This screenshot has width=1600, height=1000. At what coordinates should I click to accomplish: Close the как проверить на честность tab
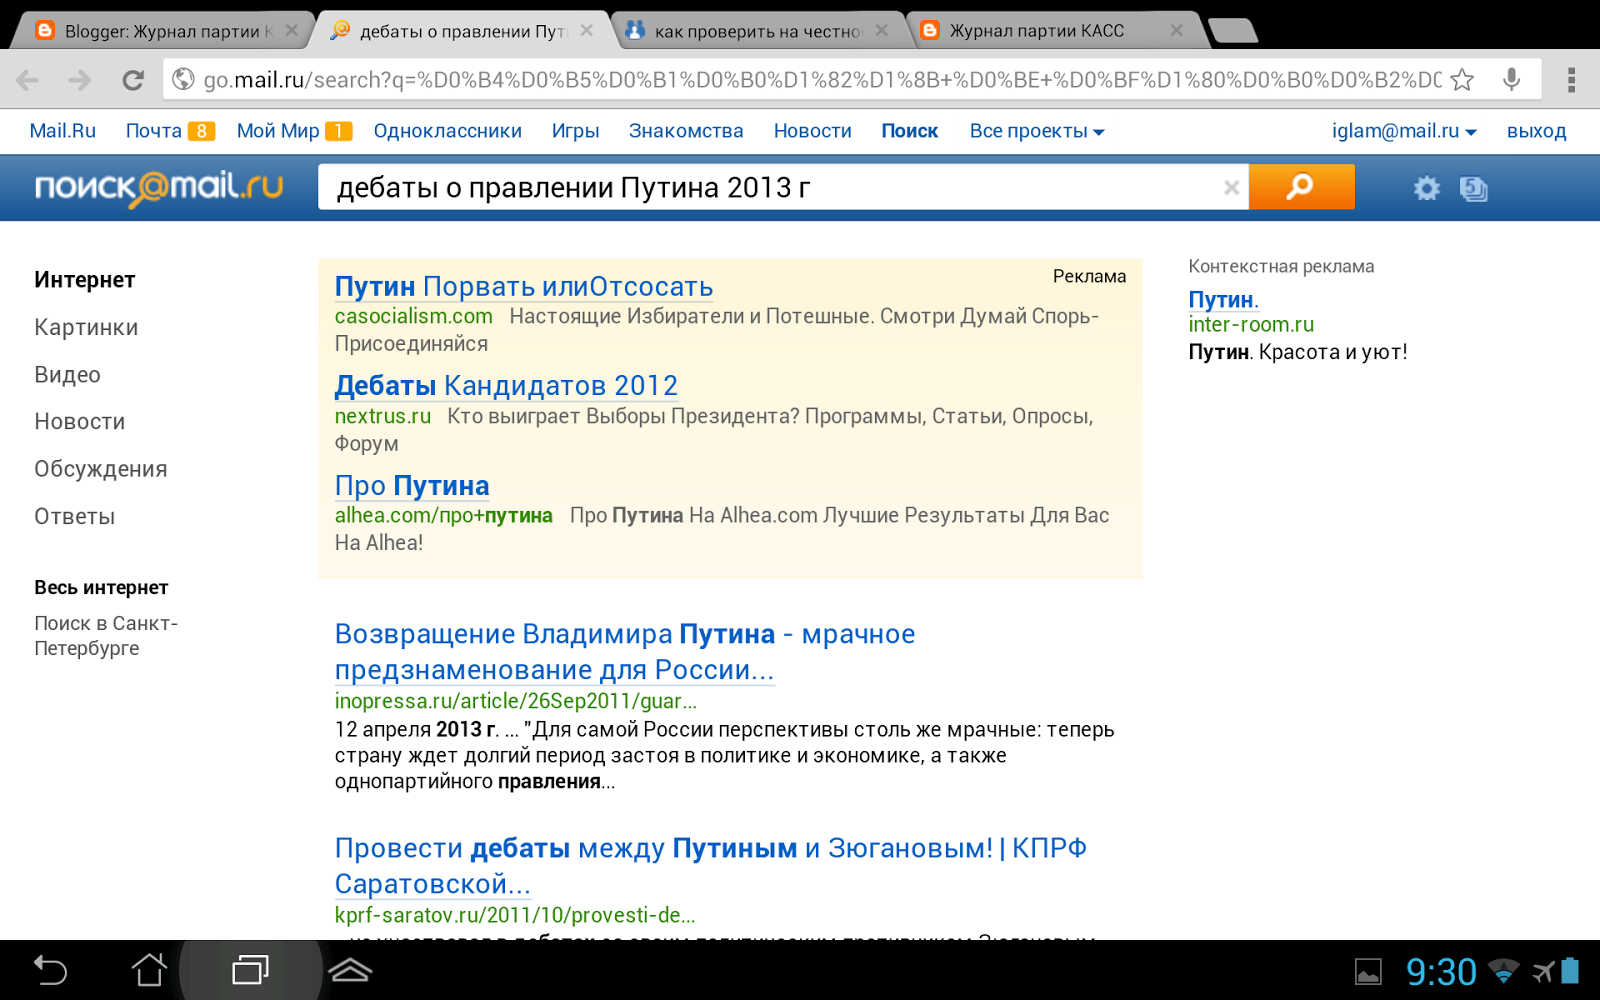tap(881, 31)
